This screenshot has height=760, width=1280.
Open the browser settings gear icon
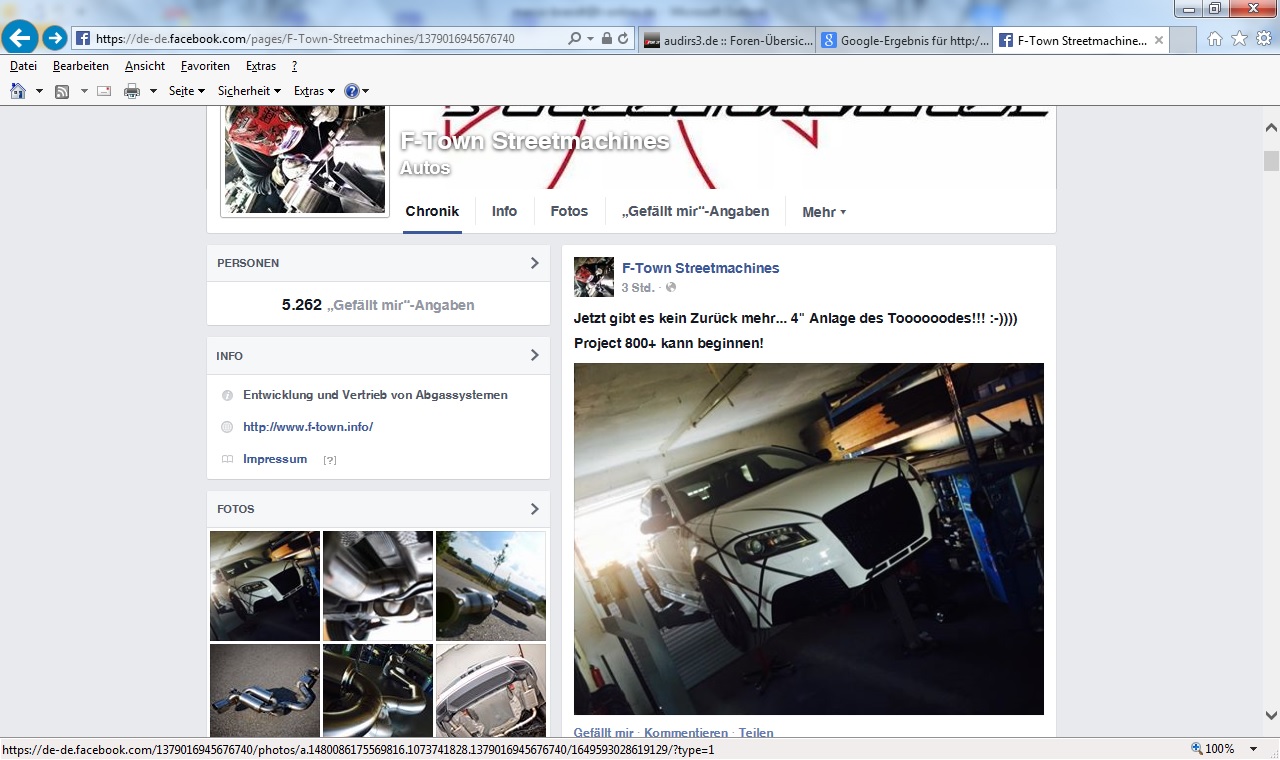tap(1263, 39)
